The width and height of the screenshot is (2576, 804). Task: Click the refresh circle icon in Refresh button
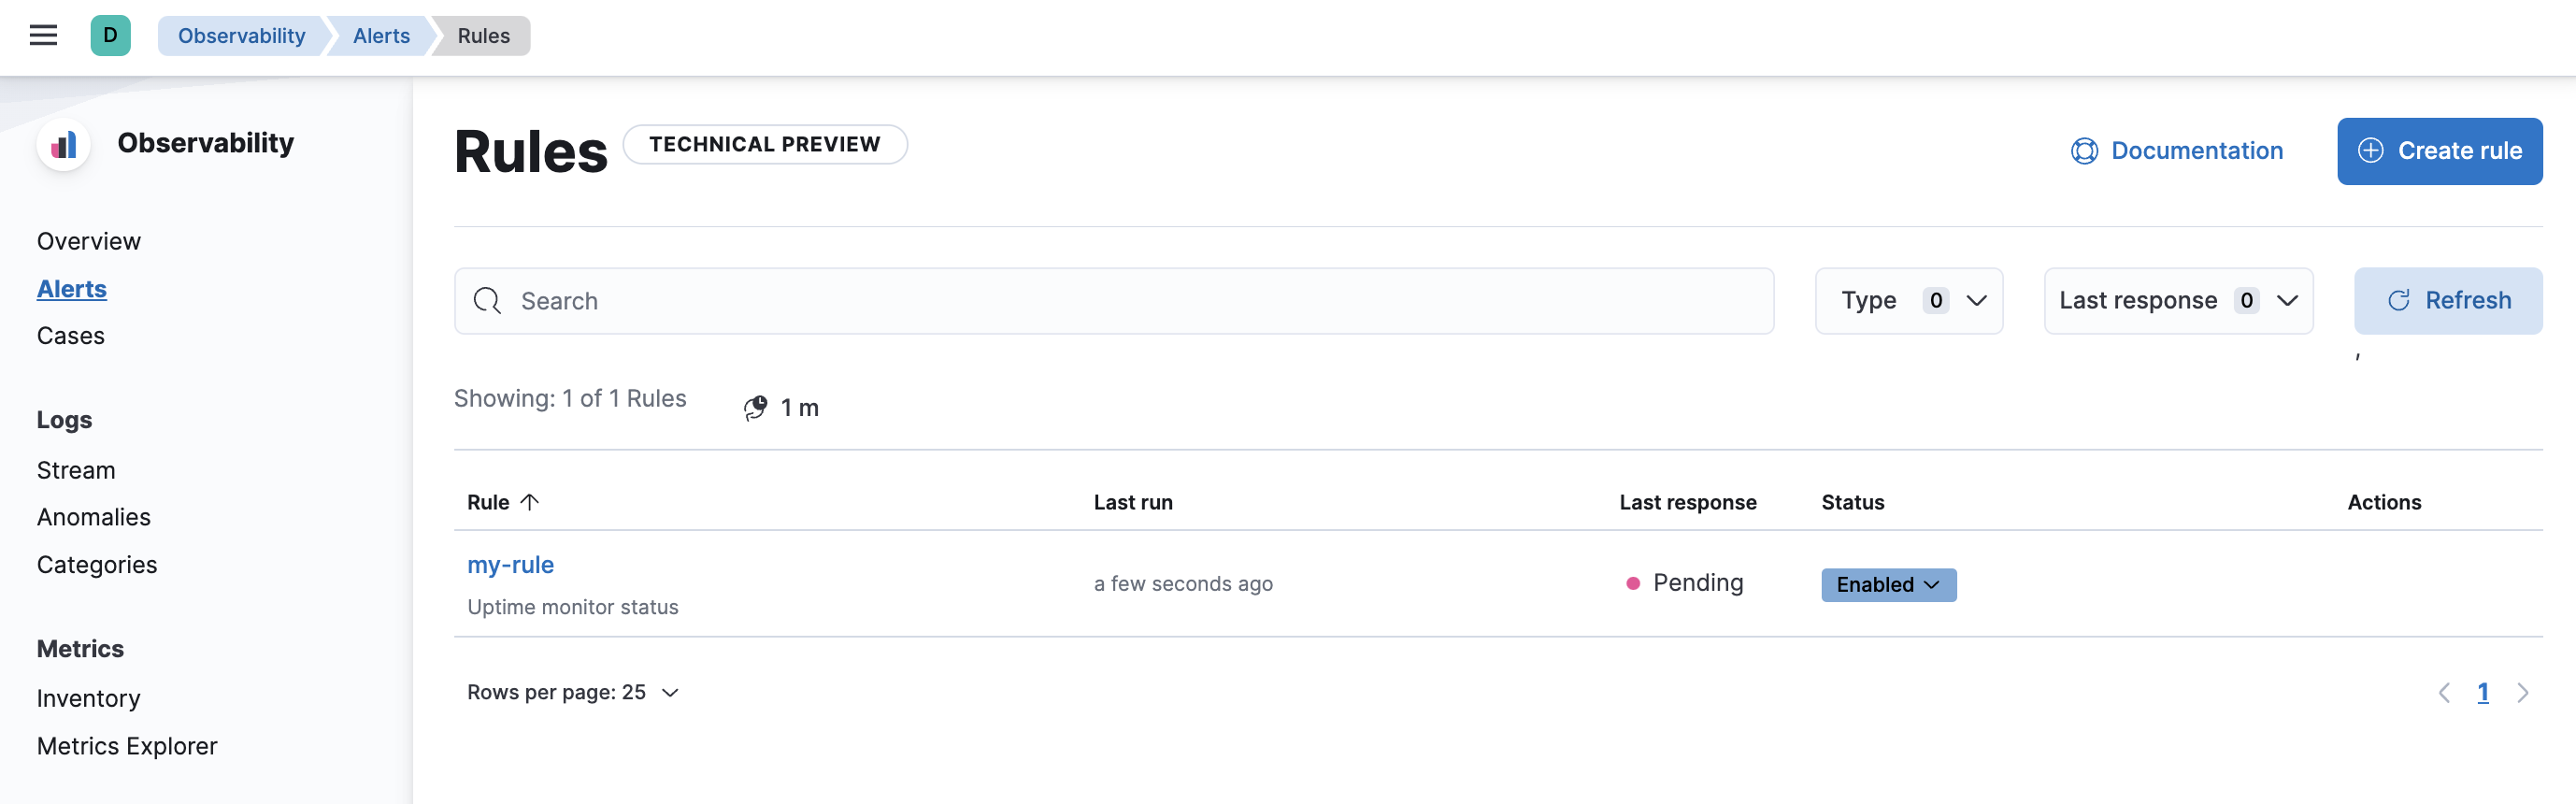tap(2400, 300)
